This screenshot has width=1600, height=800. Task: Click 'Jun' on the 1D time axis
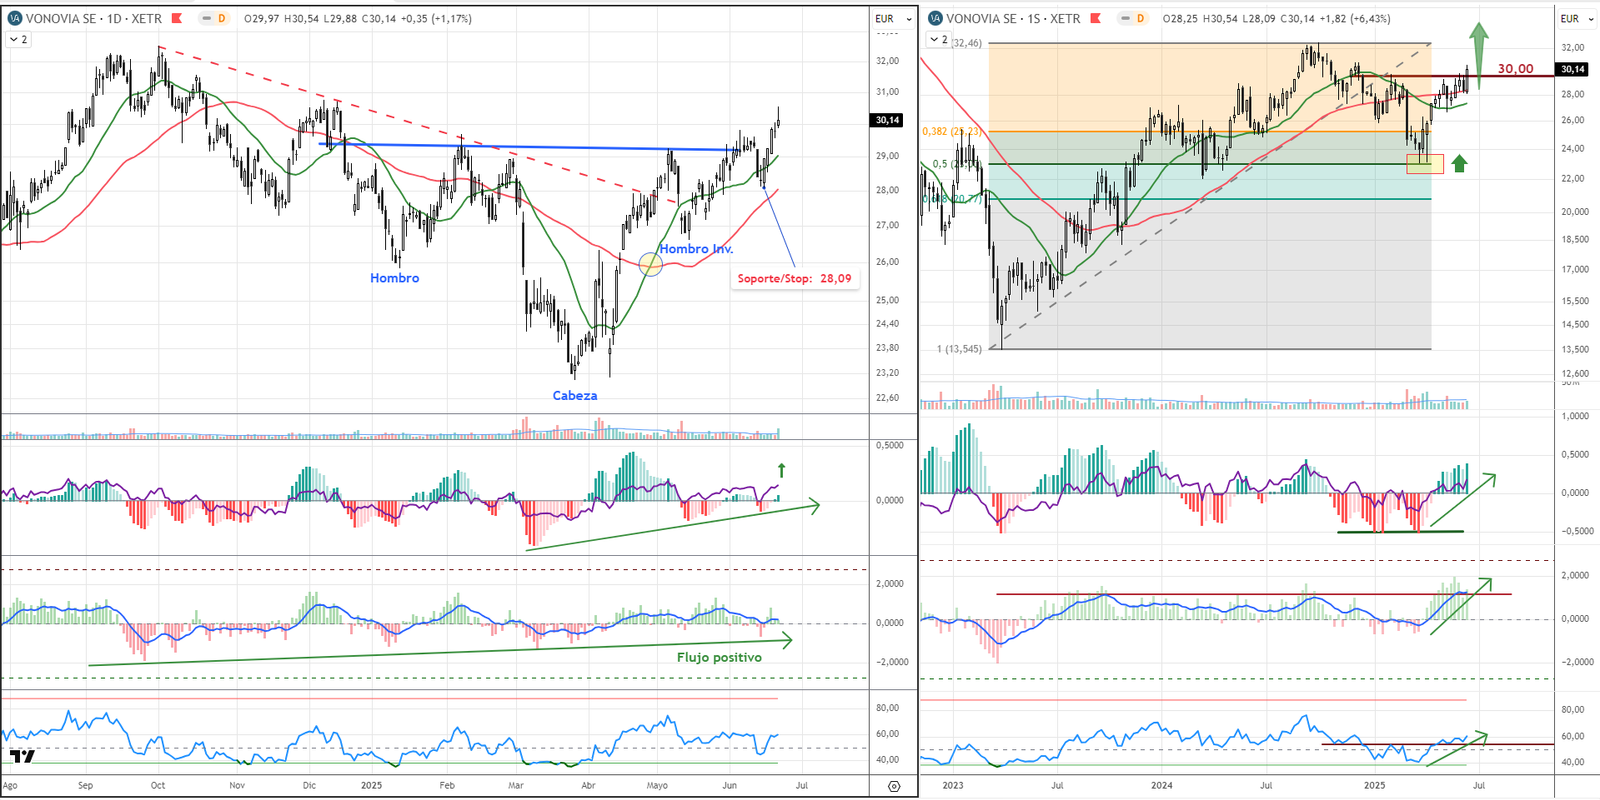[x=730, y=786]
